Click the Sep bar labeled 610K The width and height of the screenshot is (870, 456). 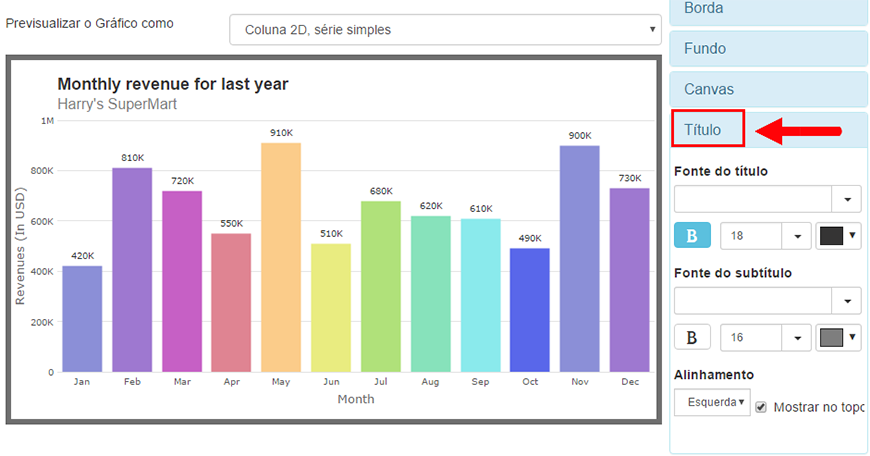(x=480, y=295)
